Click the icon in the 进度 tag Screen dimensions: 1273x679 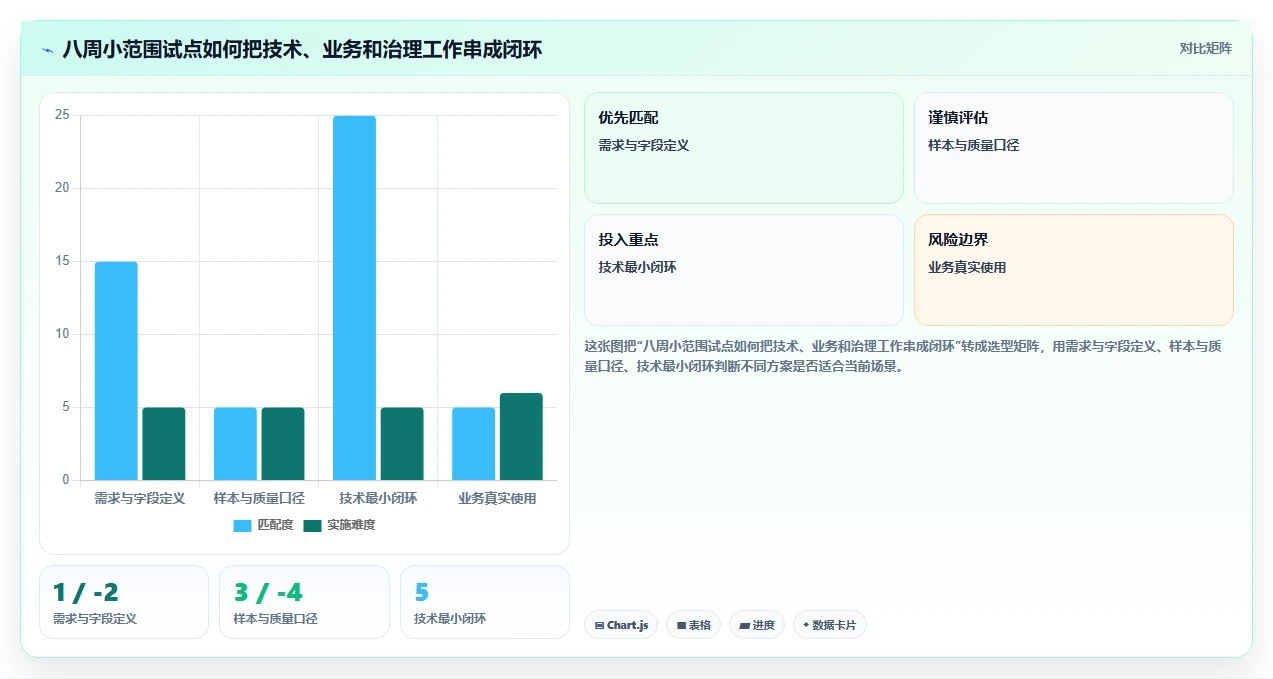pos(744,626)
